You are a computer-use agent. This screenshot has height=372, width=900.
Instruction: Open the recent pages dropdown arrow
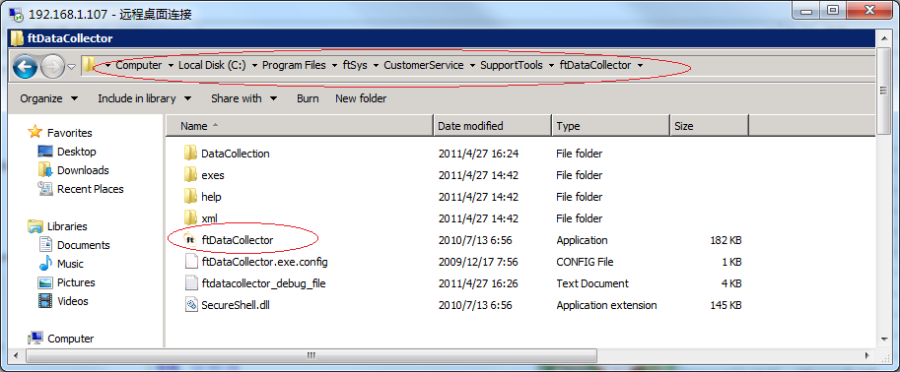point(71,67)
